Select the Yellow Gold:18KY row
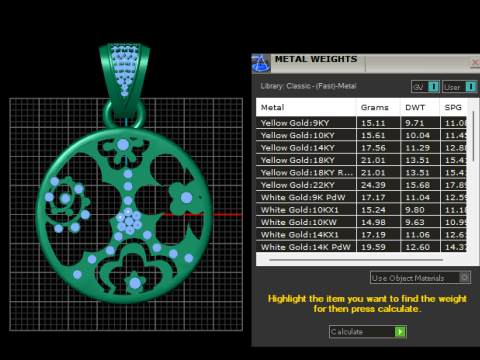 pyautogui.click(x=361, y=160)
